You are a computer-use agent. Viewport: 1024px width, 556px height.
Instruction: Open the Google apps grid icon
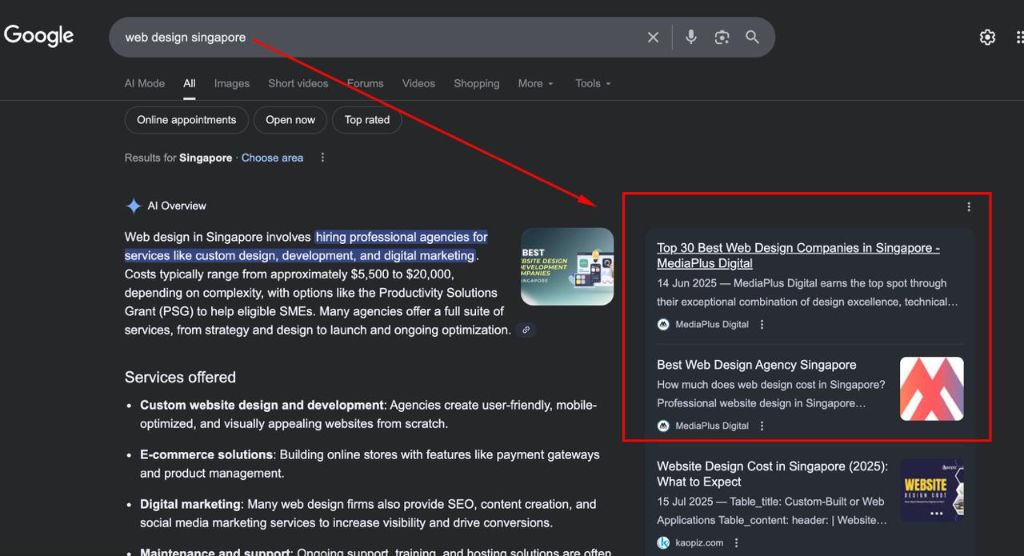[1019, 37]
